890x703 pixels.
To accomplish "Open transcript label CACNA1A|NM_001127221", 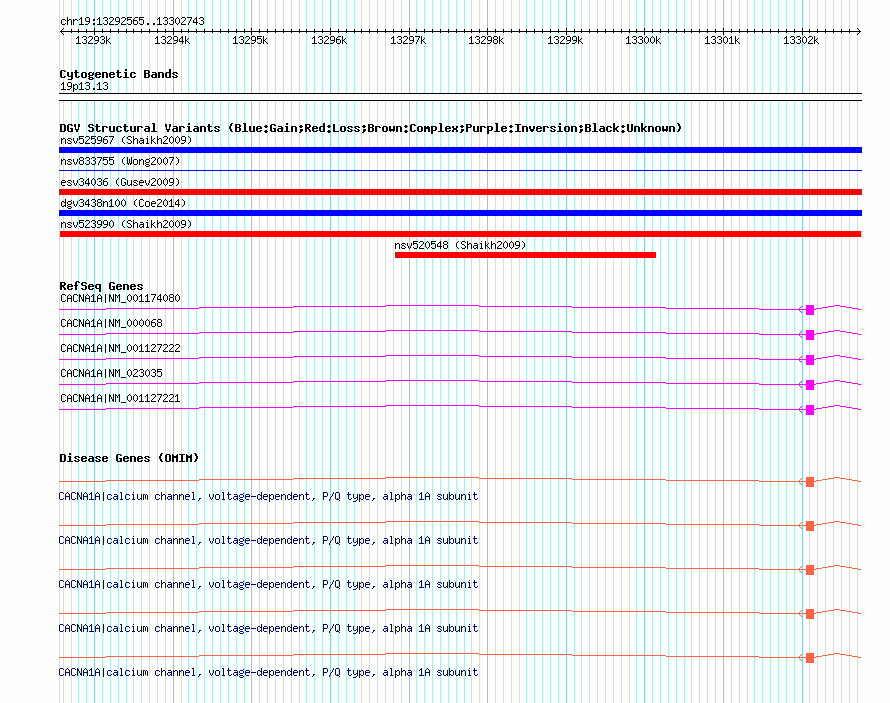I will tap(120, 398).
